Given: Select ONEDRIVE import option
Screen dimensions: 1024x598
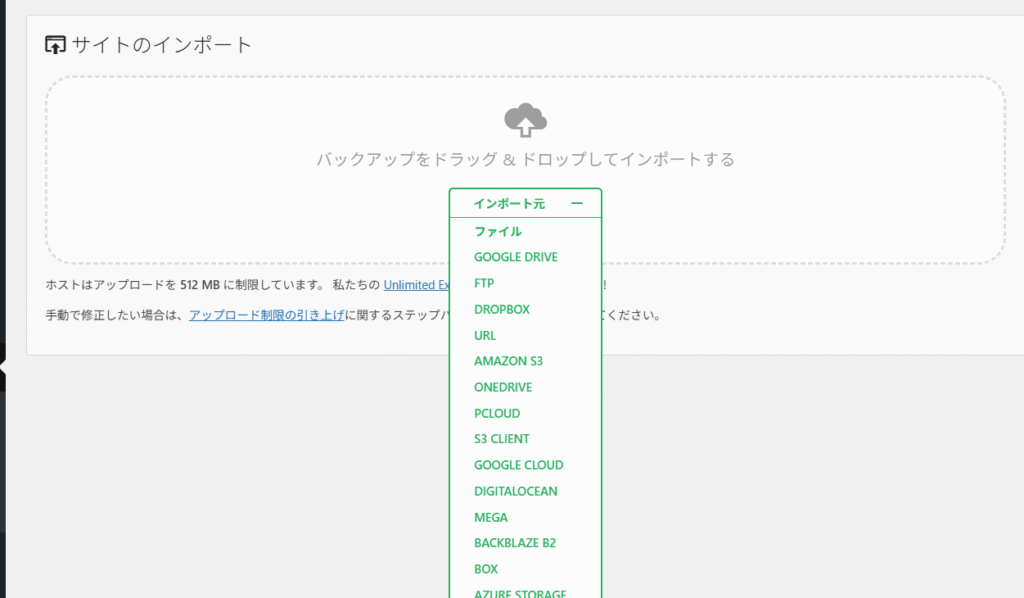Looking at the screenshot, I should 503,387.
